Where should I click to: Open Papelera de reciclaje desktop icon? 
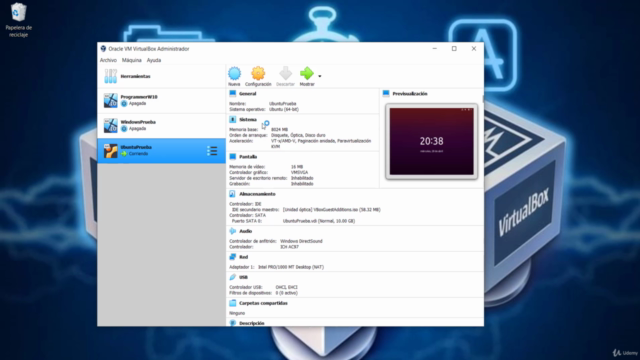coord(18,20)
